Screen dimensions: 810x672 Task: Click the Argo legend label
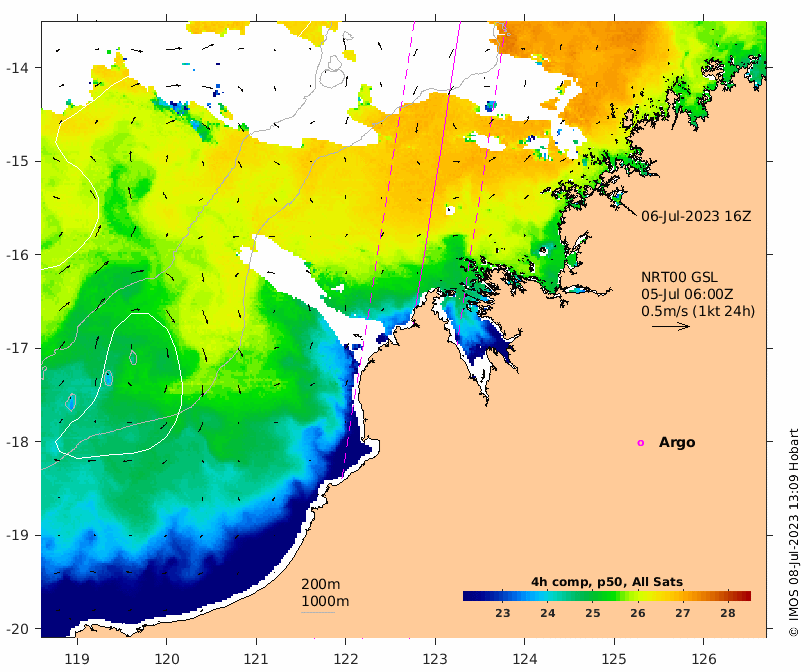click(677, 443)
